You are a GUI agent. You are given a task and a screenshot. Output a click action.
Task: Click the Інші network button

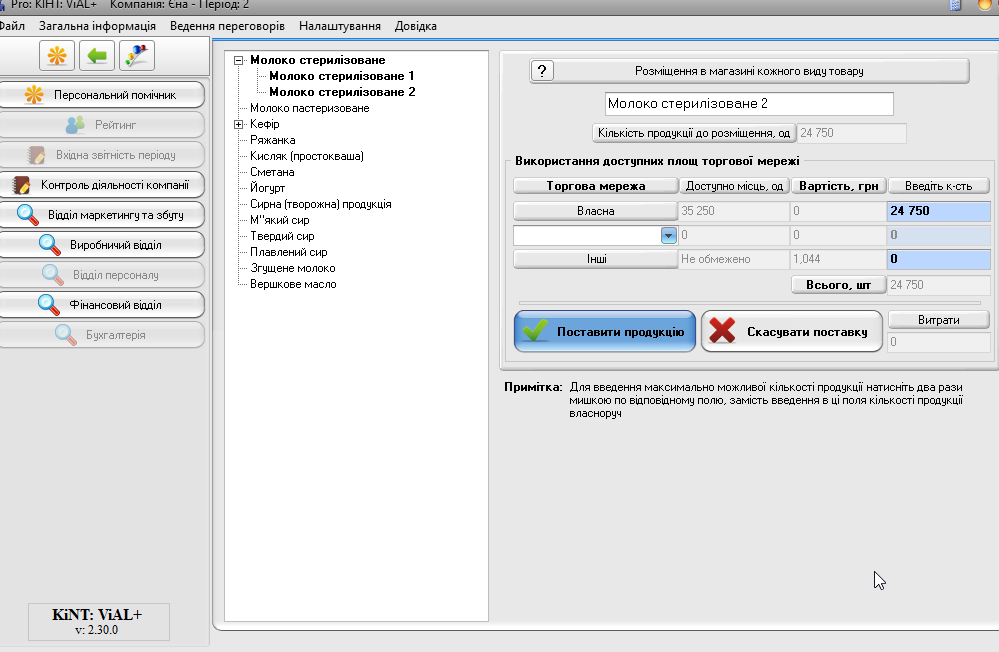pyautogui.click(x=596, y=259)
